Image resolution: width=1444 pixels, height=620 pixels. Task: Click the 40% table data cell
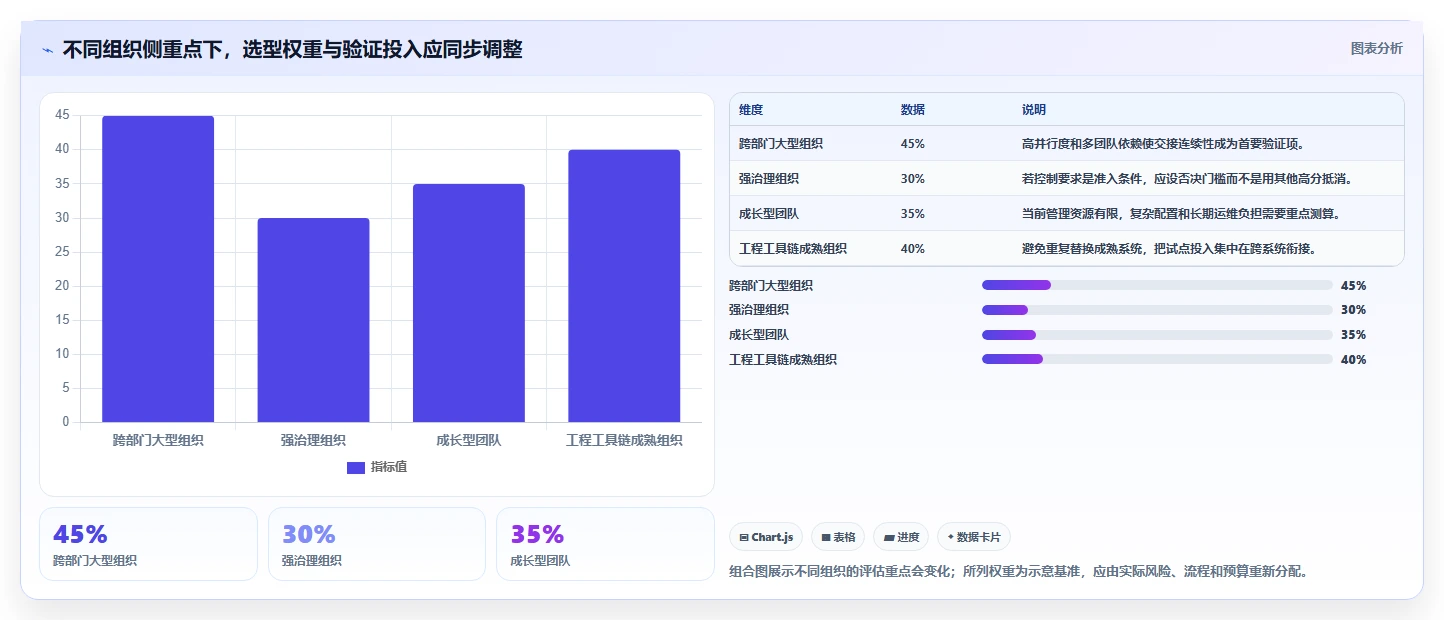pos(912,249)
